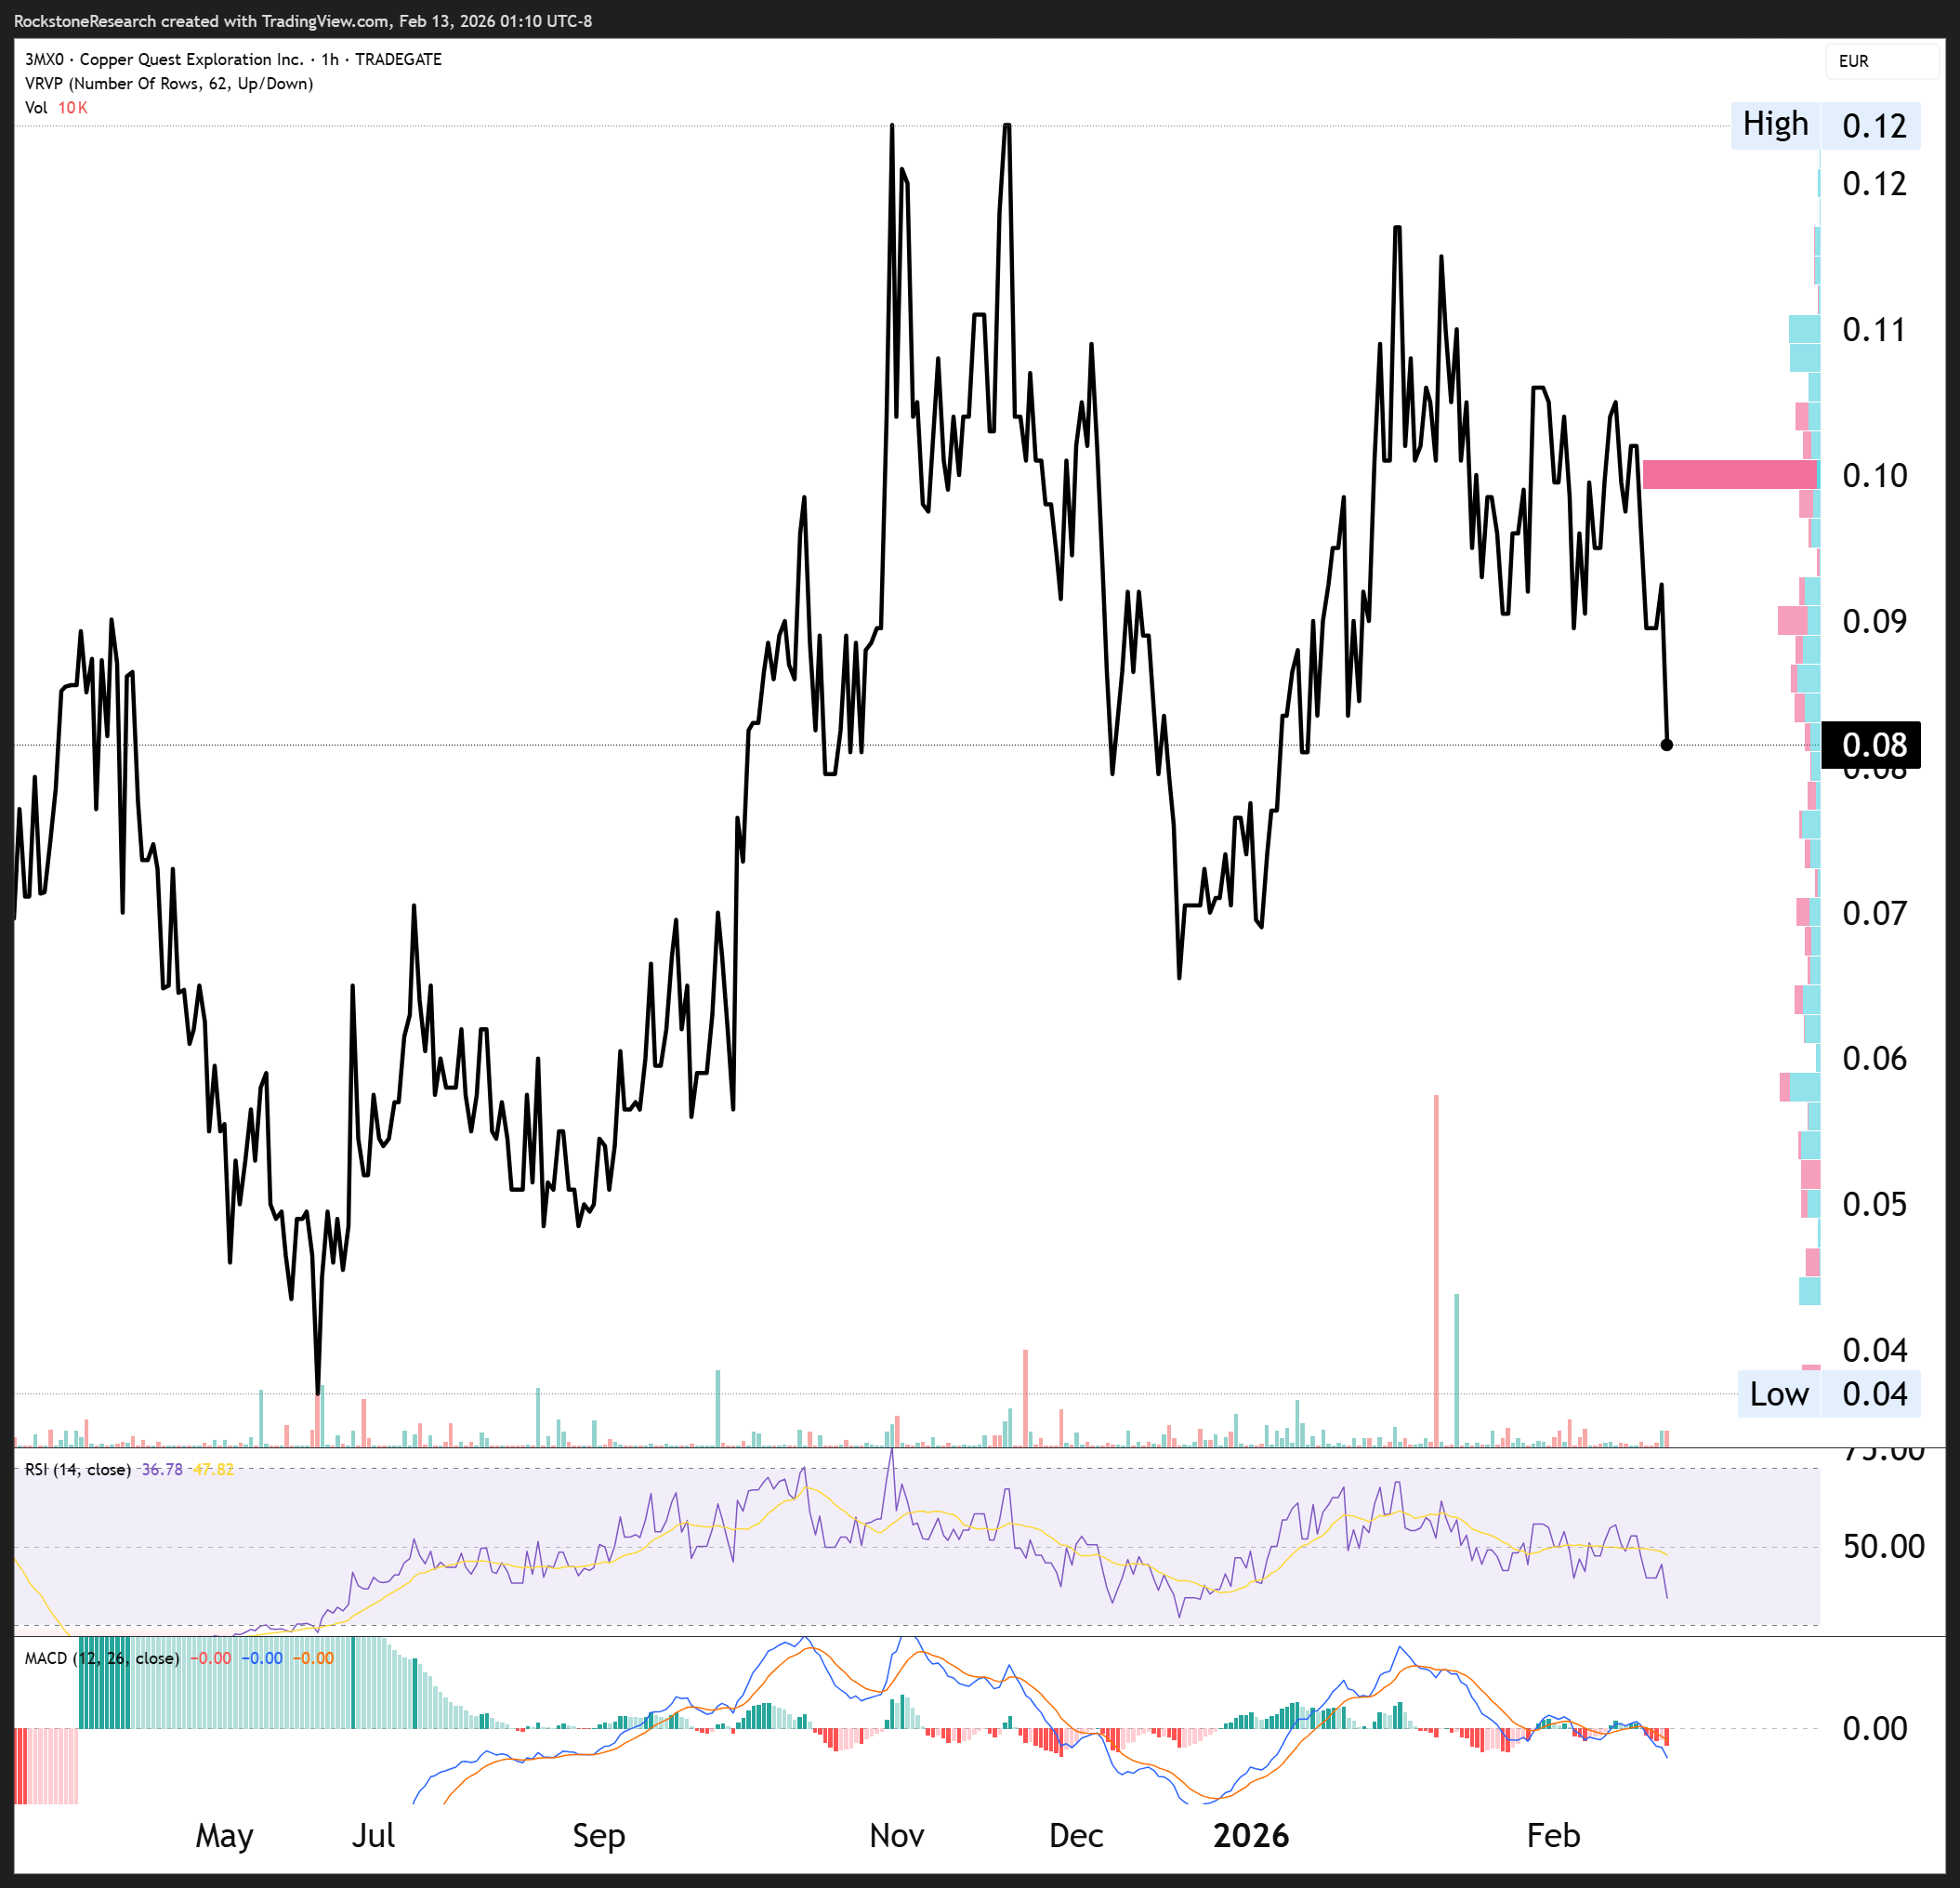
Task: Click the tallest pink volume spike bar
Action: [1436, 1270]
